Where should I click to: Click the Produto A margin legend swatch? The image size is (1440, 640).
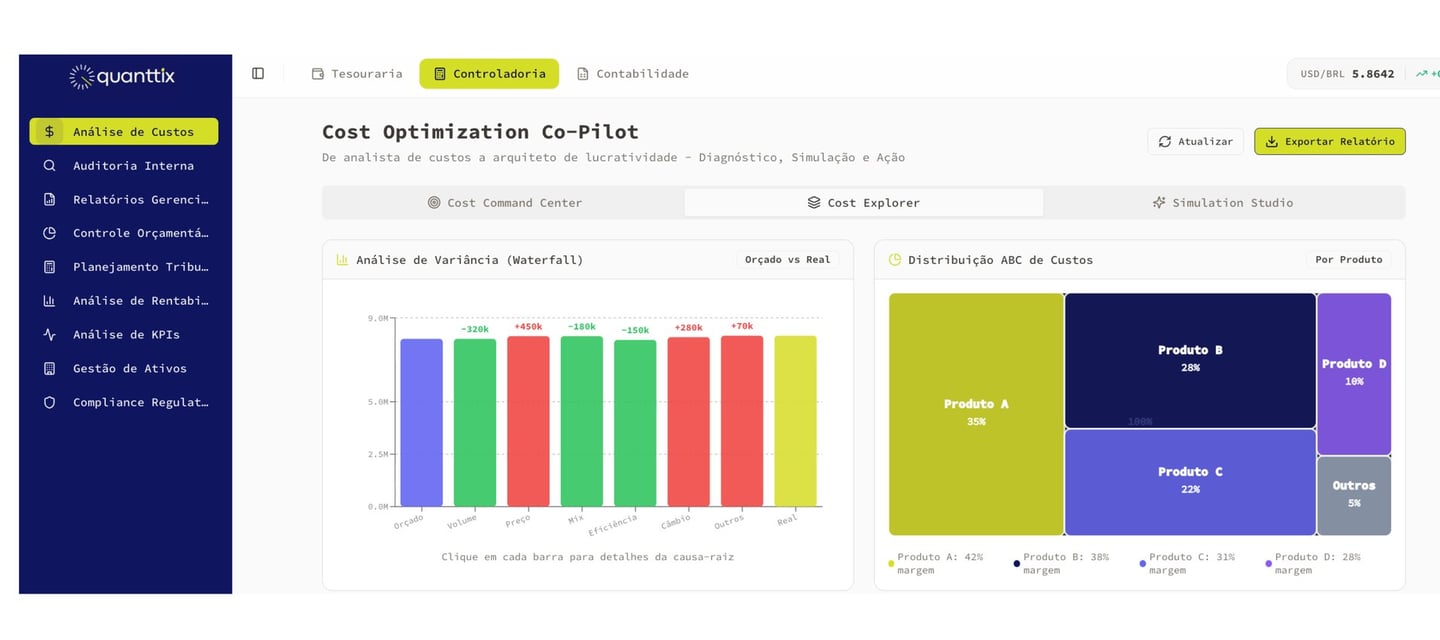891,564
